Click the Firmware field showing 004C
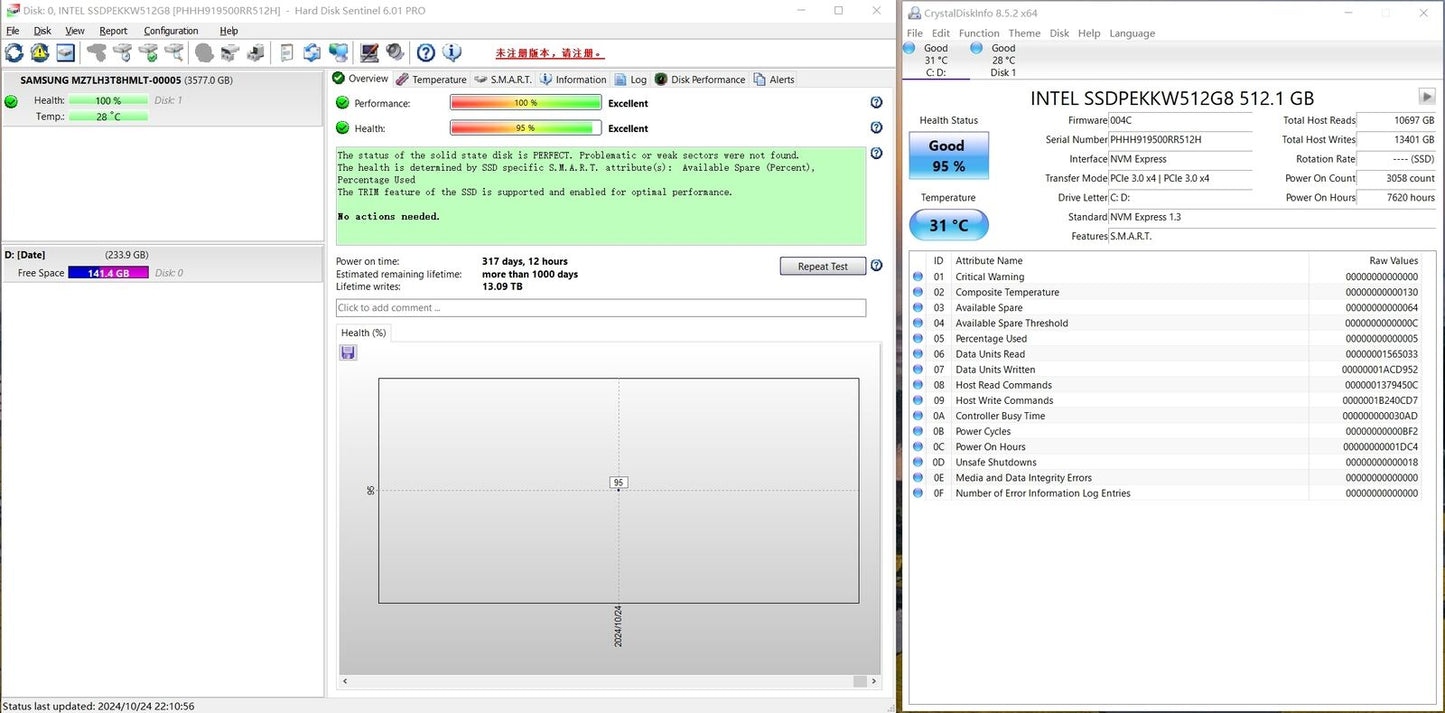1445x713 pixels. pyautogui.click(x=1180, y=120)
